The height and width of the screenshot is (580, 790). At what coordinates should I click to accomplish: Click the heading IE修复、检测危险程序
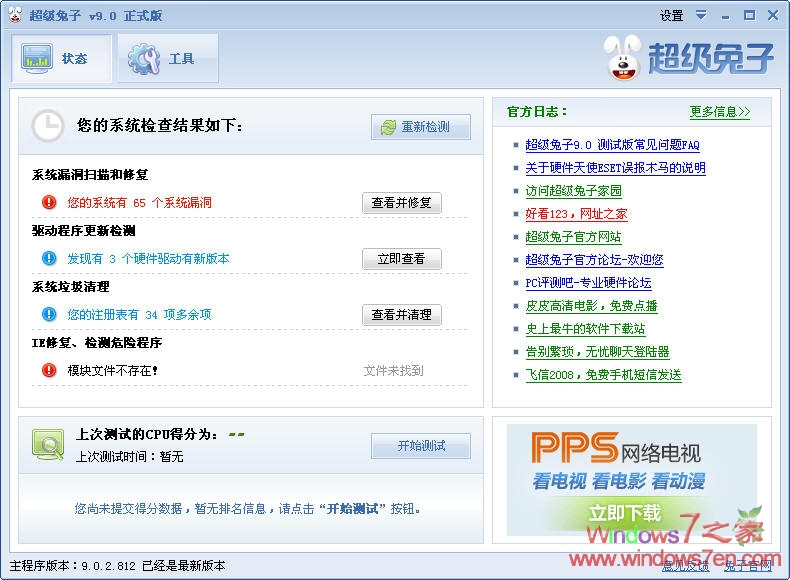(97, 343)
